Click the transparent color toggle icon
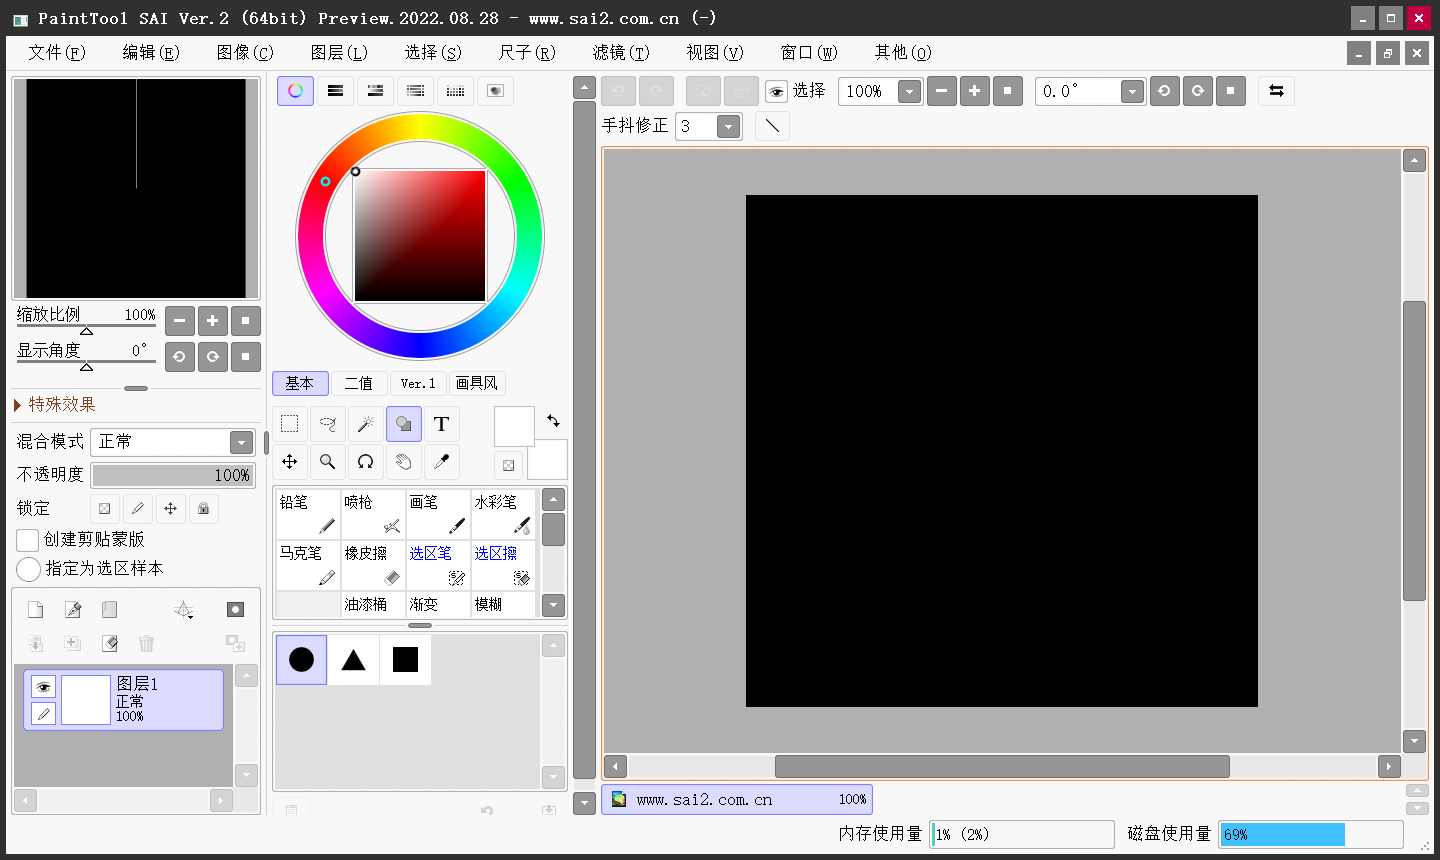 509,465
